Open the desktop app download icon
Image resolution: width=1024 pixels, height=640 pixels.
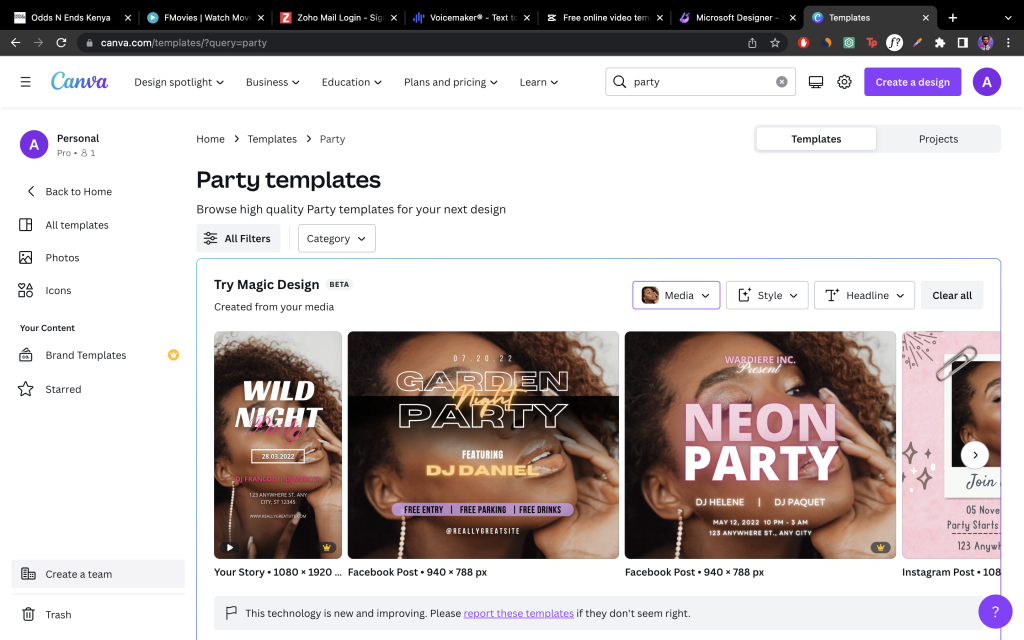816,82
